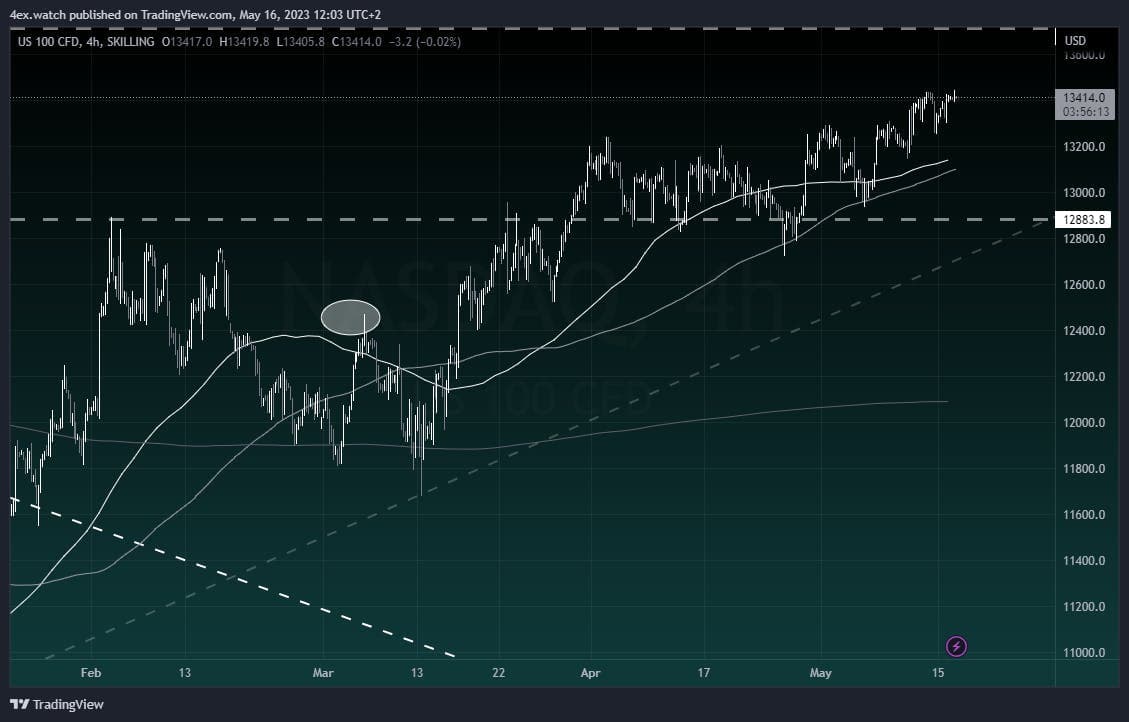Screen dimensions: 1129x722
Task: Click the USD currency label
Action: (1075, 40)
